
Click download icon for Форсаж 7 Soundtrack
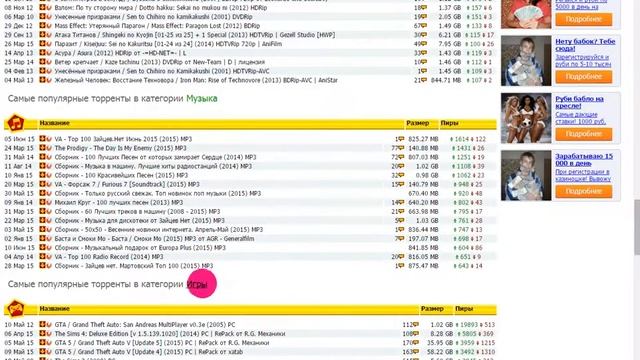tap(42, 184)
